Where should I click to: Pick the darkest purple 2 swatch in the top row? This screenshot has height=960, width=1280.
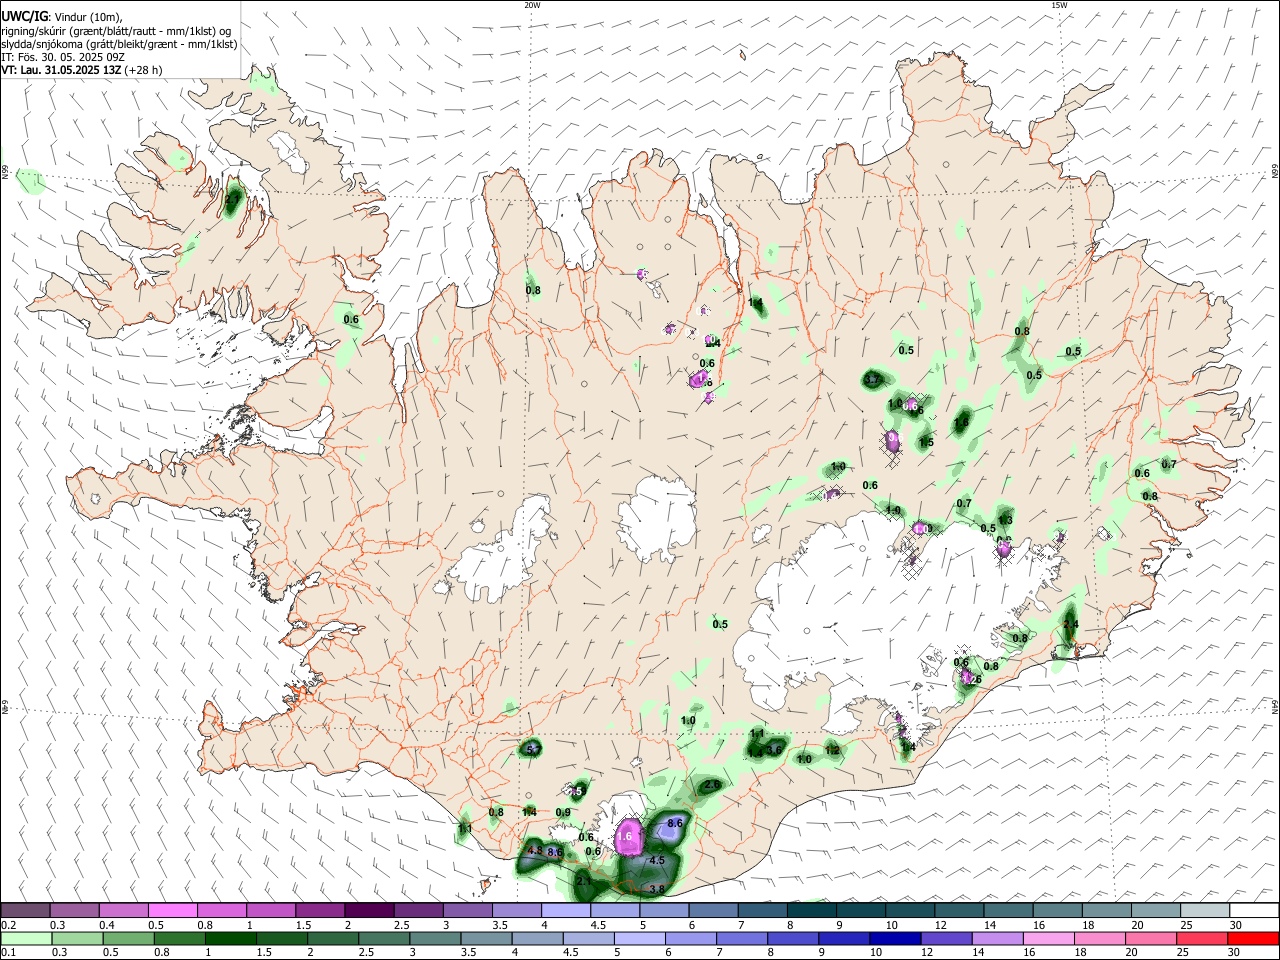pos(369,910)
